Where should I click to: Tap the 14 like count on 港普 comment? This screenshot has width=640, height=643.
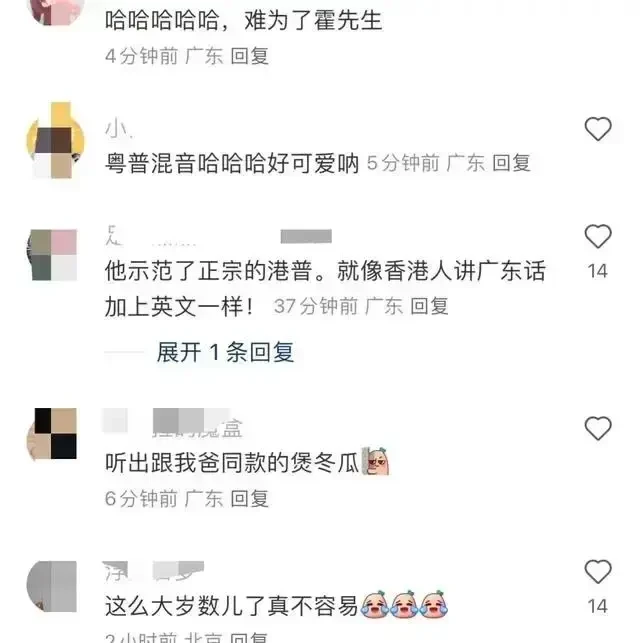click(x=598, y=271)
